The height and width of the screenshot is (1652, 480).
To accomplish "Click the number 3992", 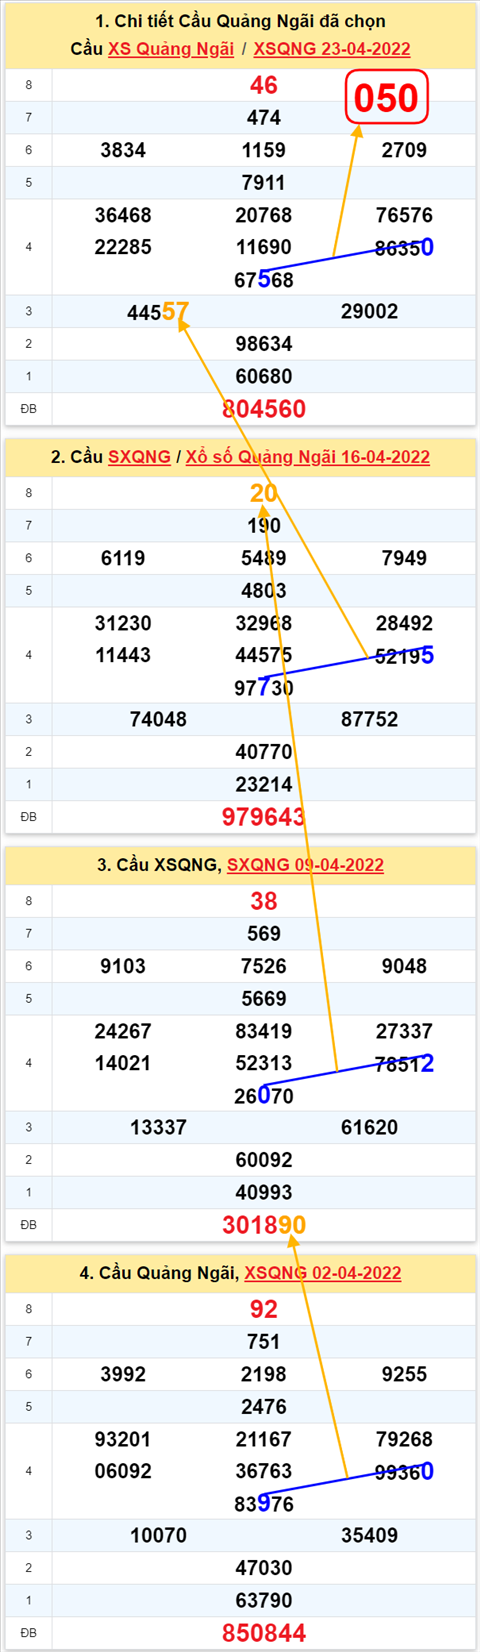I will [123, 1374].
